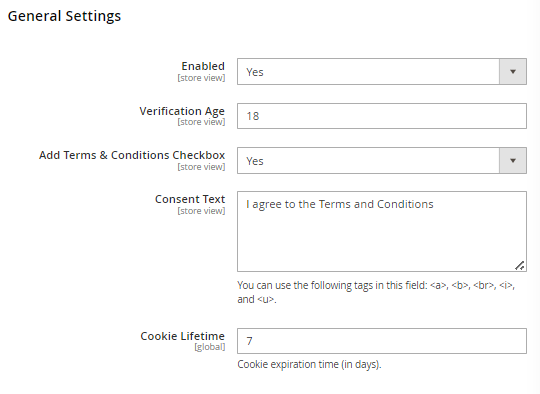This screenshot has width=540, height=394.
Task: Click the Cookie Lifetime label
Action: point(183,336)
